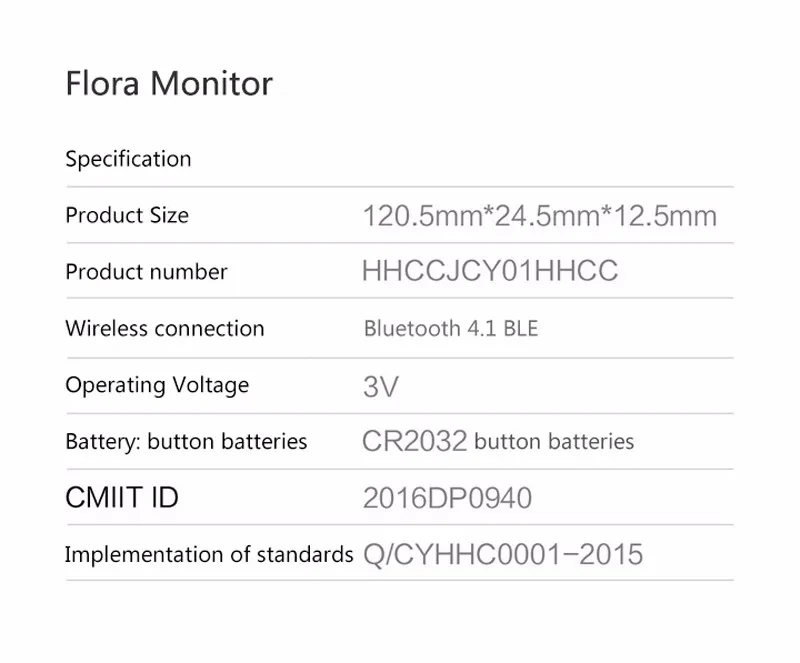Screen dimensions: 800x663
Task: Select the 3V voltage value
Action: click(381, 386)
